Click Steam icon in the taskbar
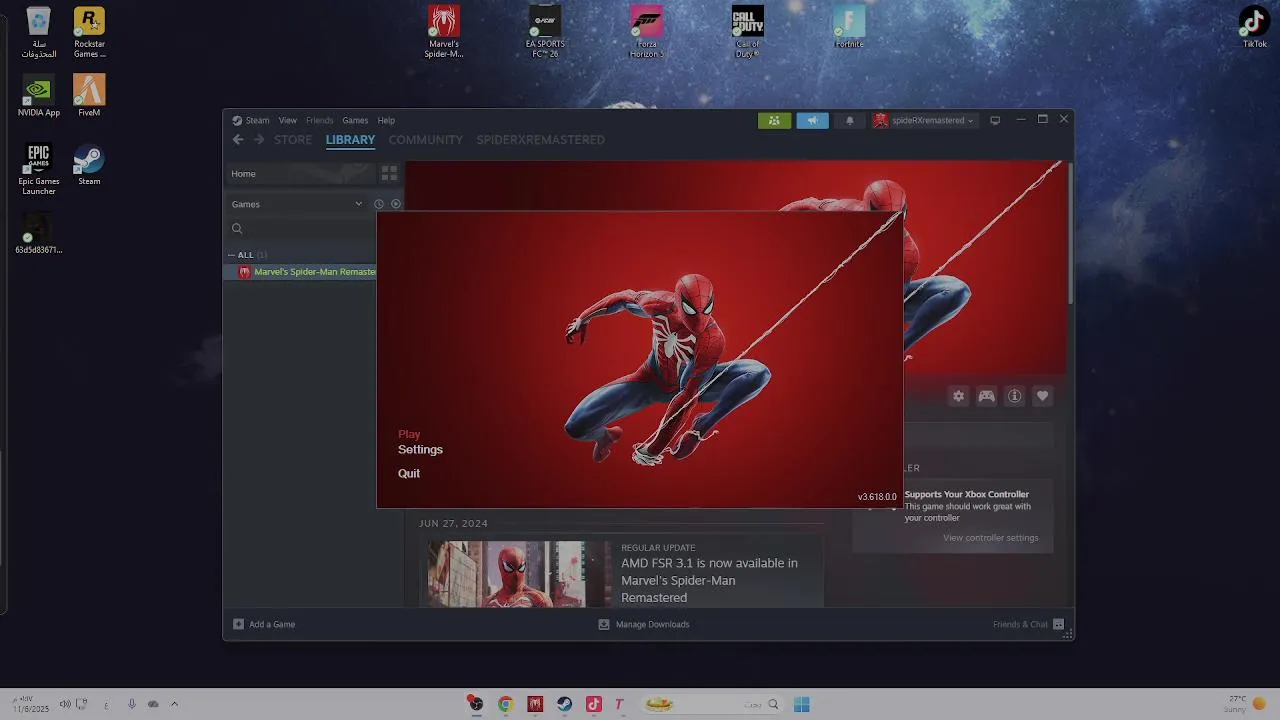 pos(564,704)
